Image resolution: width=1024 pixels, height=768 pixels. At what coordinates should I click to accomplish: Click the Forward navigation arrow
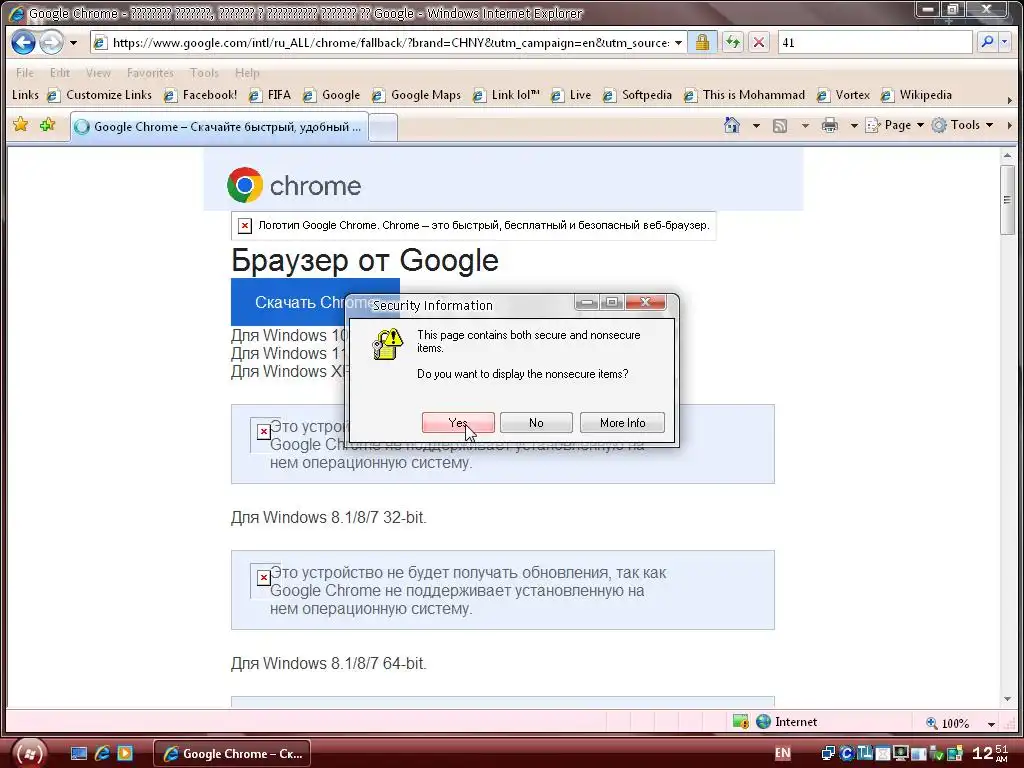[x=51, y=43]
